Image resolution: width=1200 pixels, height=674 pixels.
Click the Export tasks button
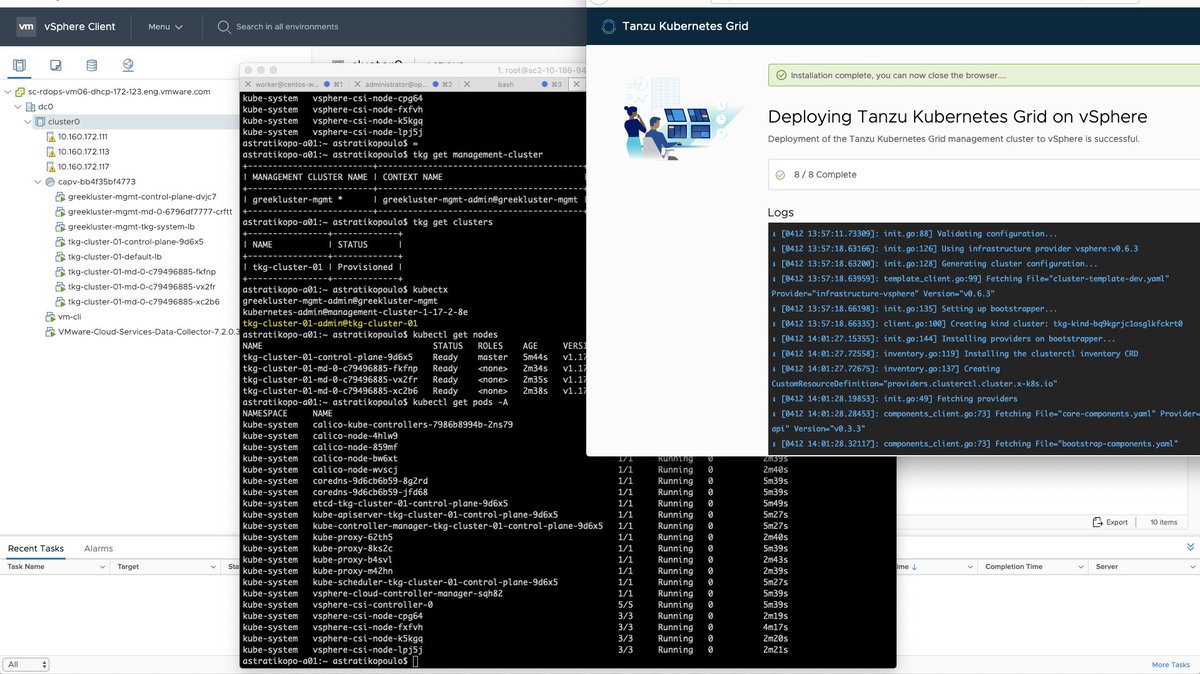pyautogui.click(x=1114, y=521)
